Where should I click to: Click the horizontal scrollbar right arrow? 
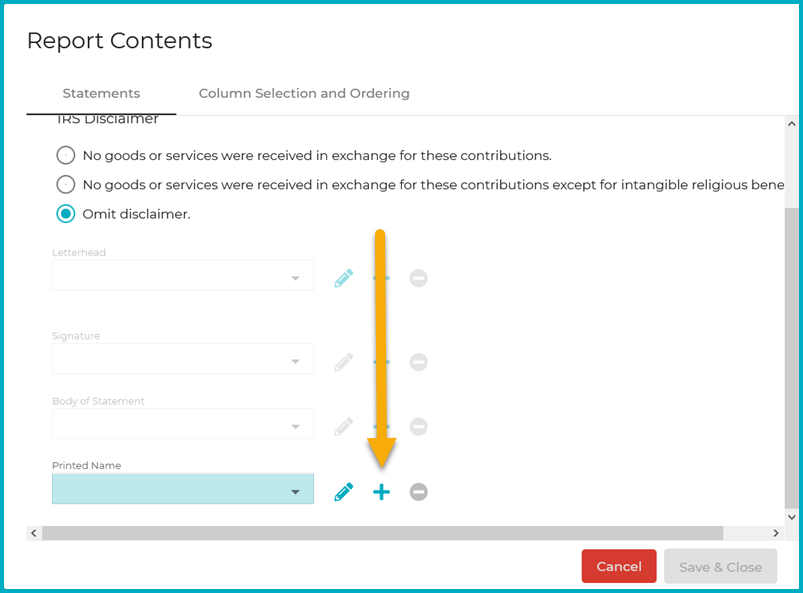[776, 533]
